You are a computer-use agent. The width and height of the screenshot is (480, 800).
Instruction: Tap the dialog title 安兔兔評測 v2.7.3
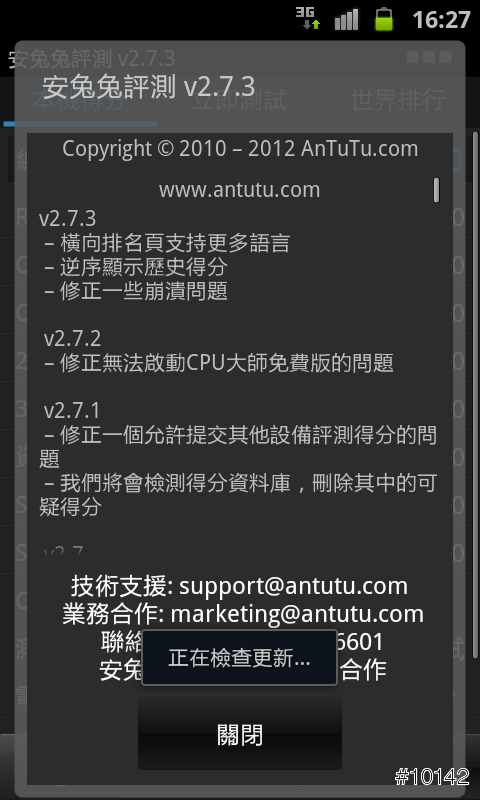click(148, 87)
